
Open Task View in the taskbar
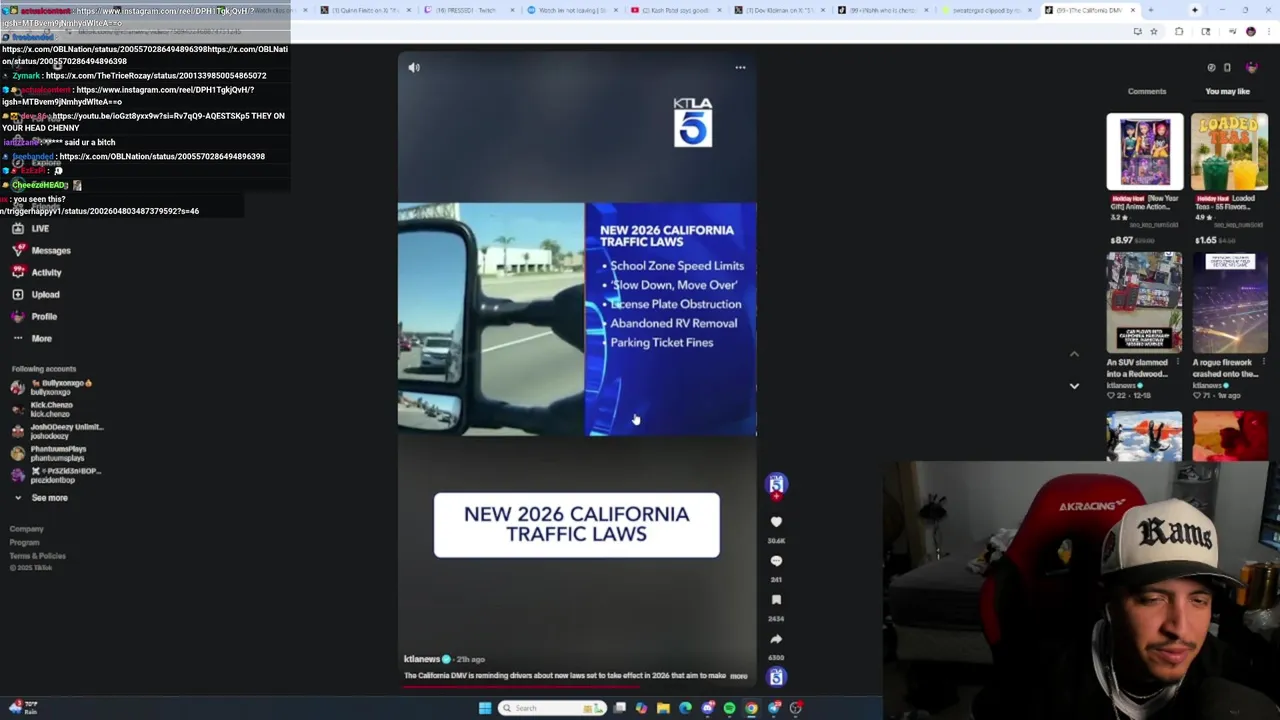(619, 708)
